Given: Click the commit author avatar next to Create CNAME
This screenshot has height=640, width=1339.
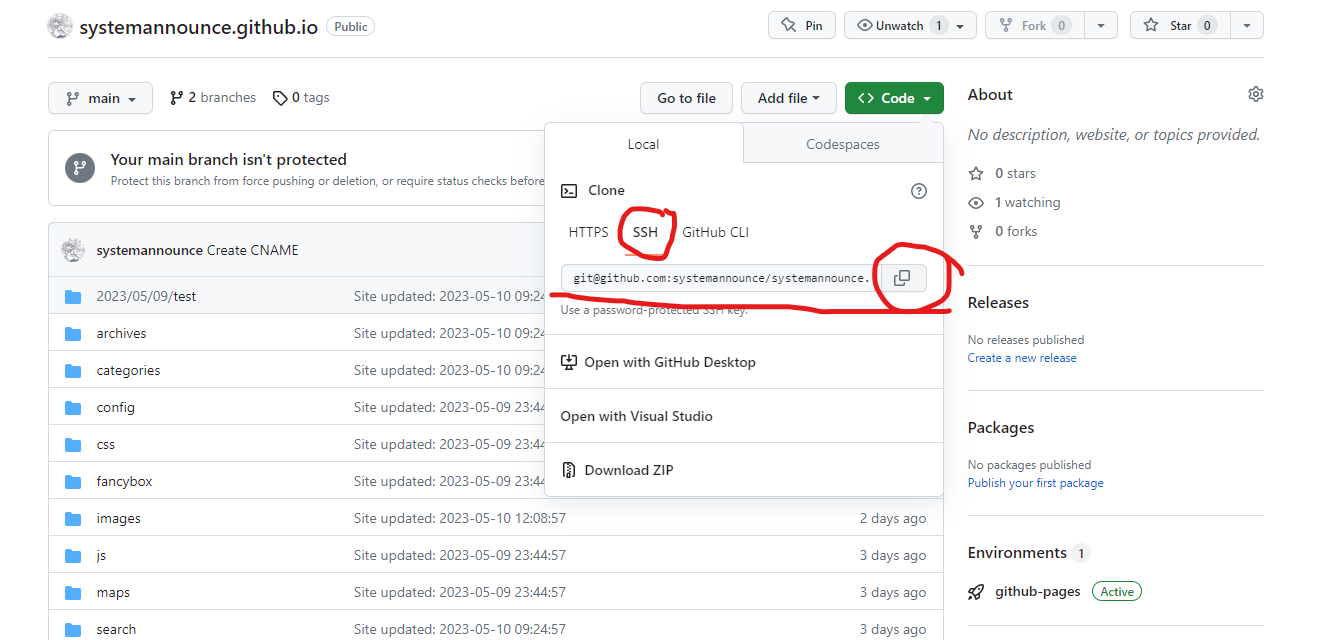Looking at the screenshot, I should click(72, 250).
